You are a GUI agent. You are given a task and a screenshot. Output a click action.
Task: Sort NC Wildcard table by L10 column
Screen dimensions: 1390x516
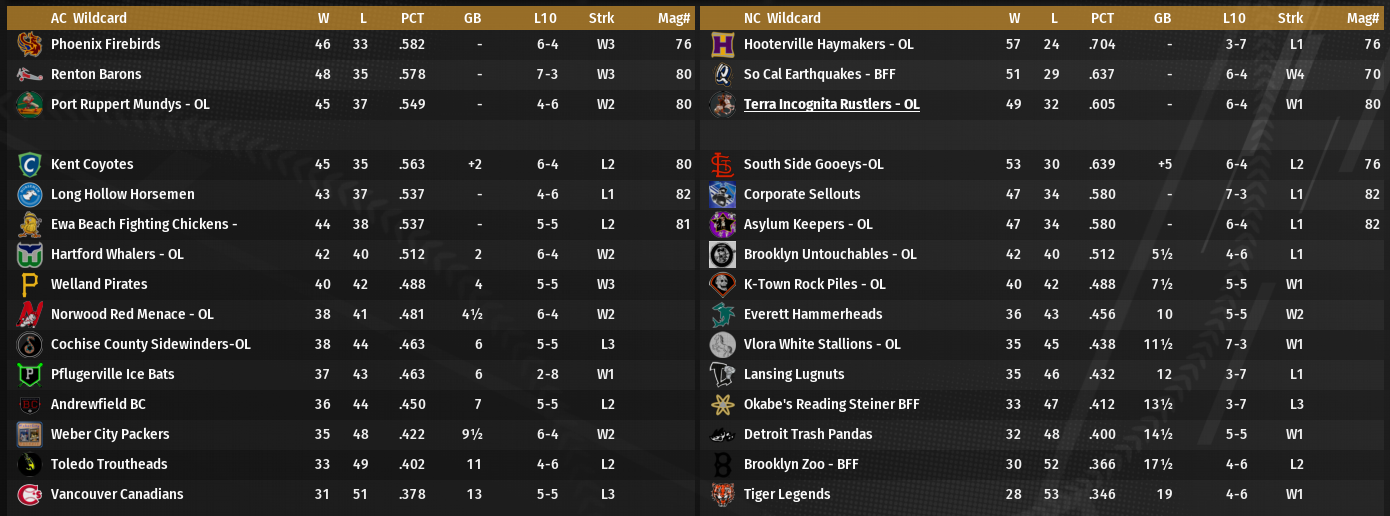point(1234,18)
